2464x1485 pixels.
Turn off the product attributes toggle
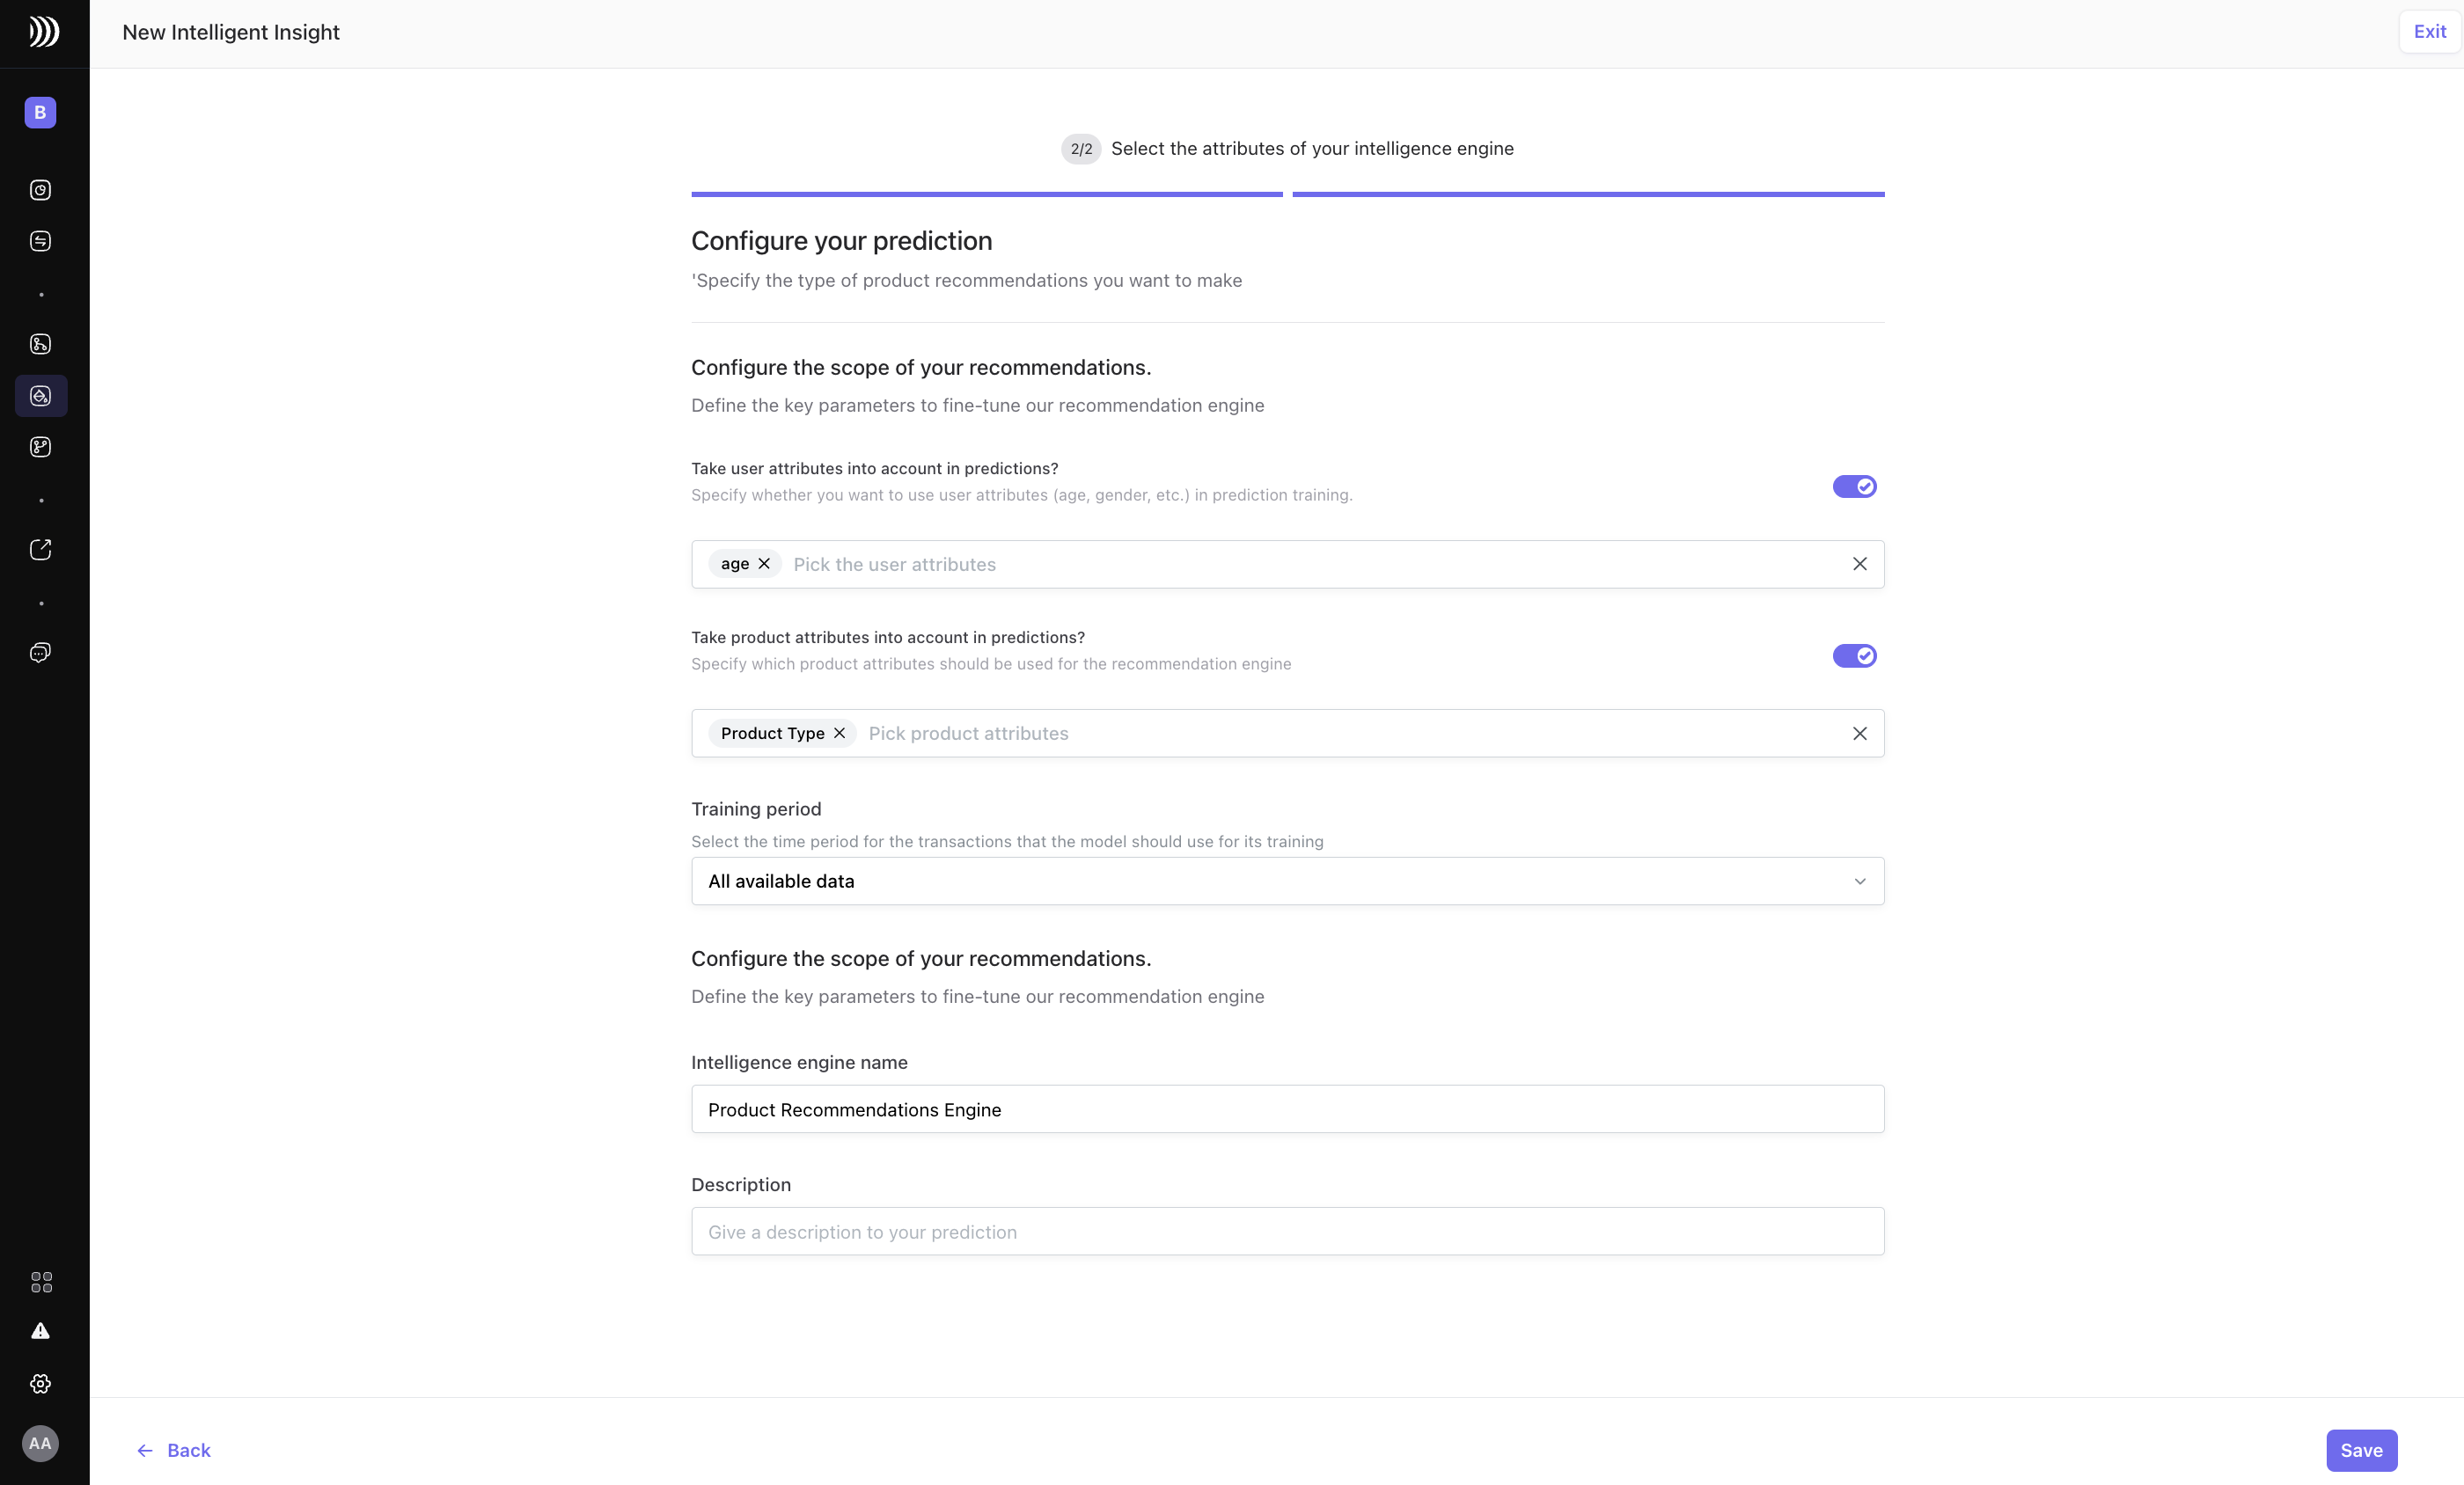pyautogui.click(x=1854, y=656)
